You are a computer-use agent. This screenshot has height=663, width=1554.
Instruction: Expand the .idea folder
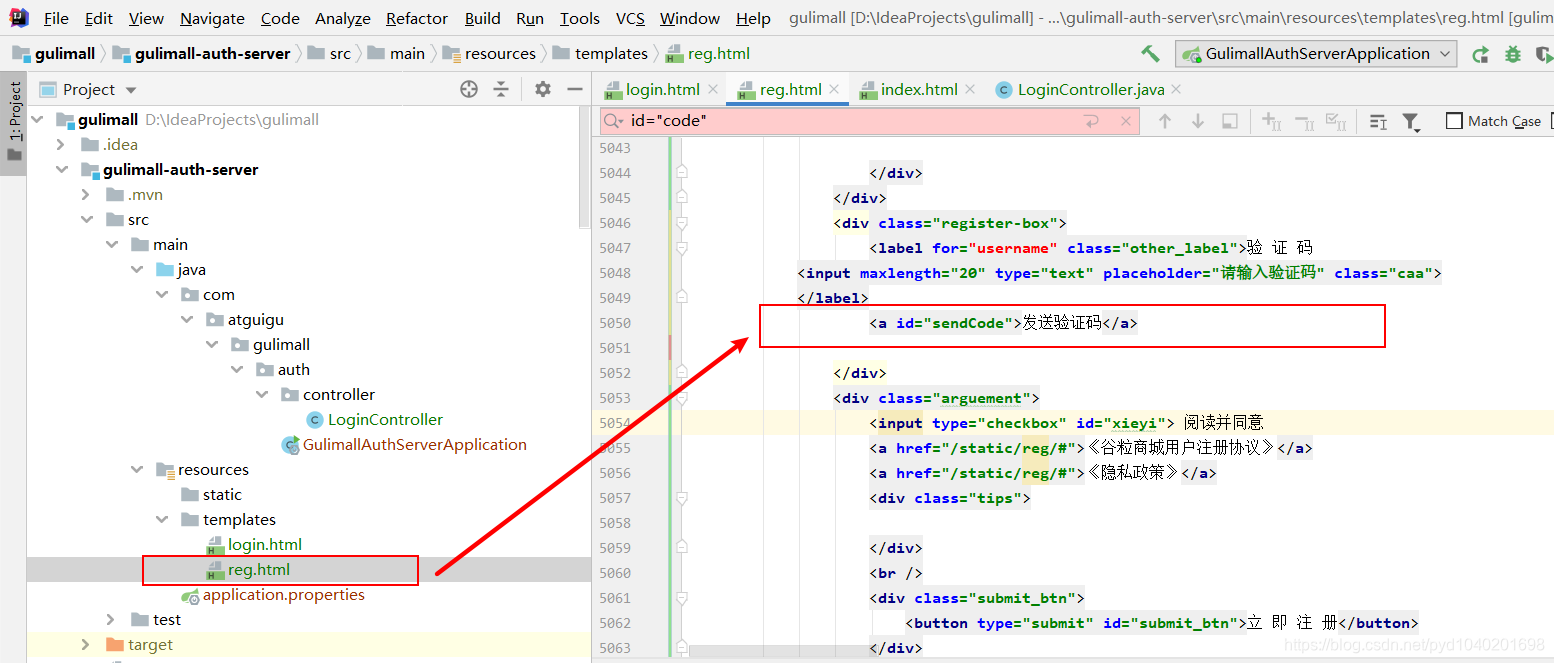(x=61, y=145)
